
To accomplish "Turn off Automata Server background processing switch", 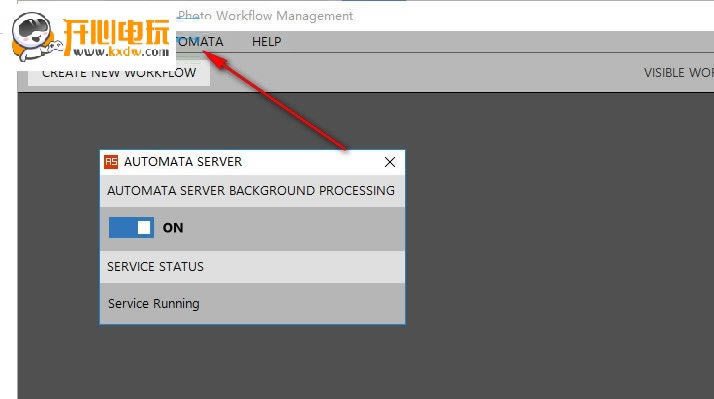I will [131, 227].
